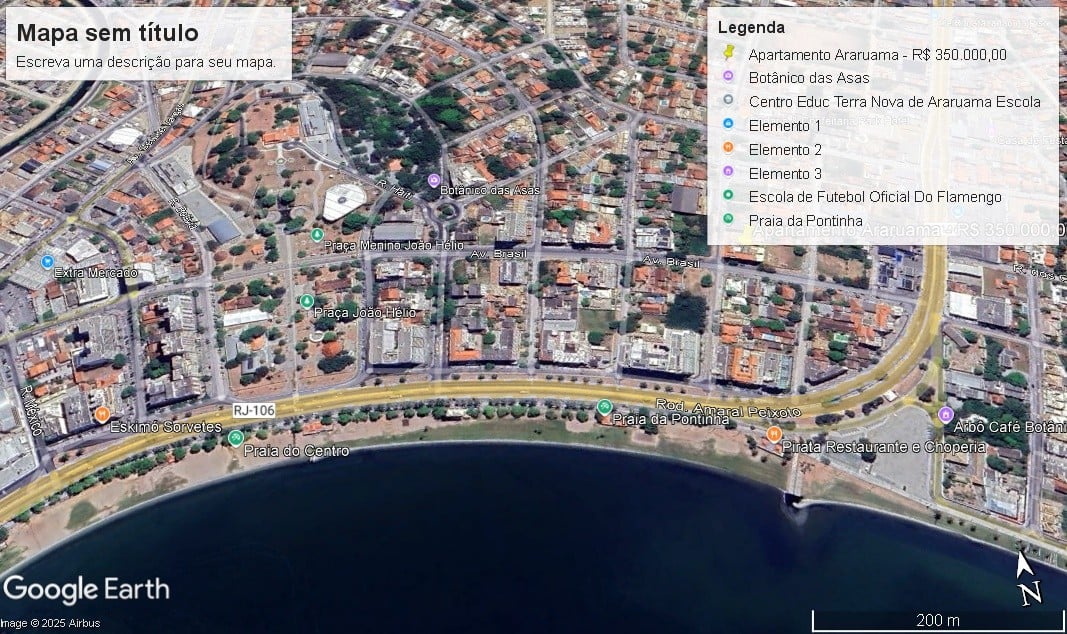
Task: Select the Pirata Restaurante e Choperia marker
Action: [x=773, y=433]
